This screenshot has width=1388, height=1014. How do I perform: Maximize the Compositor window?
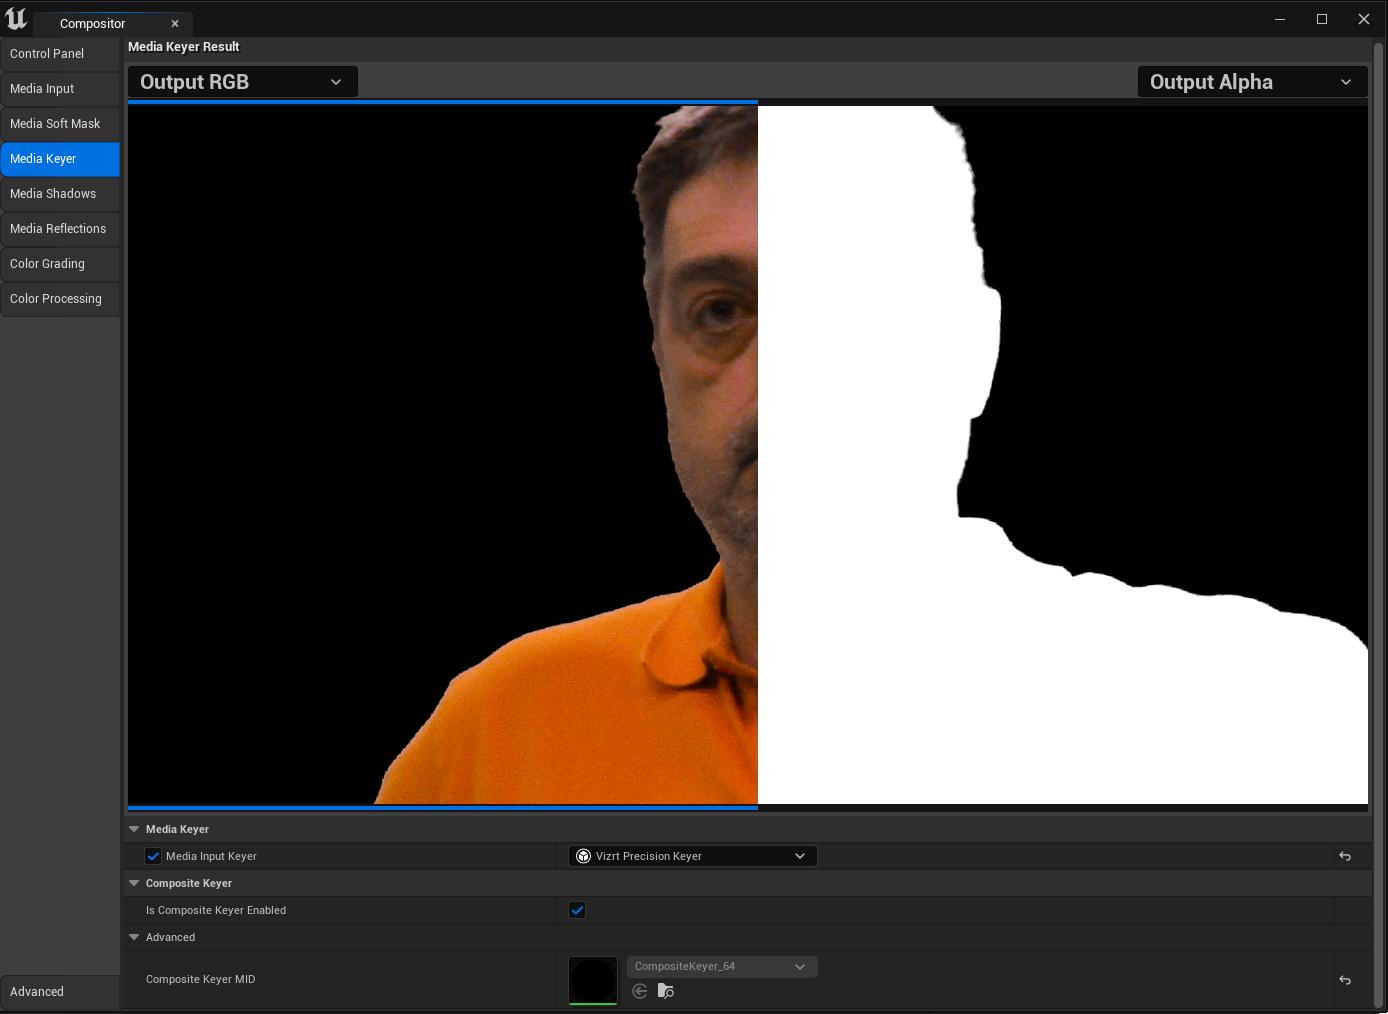coord(1322,19)
